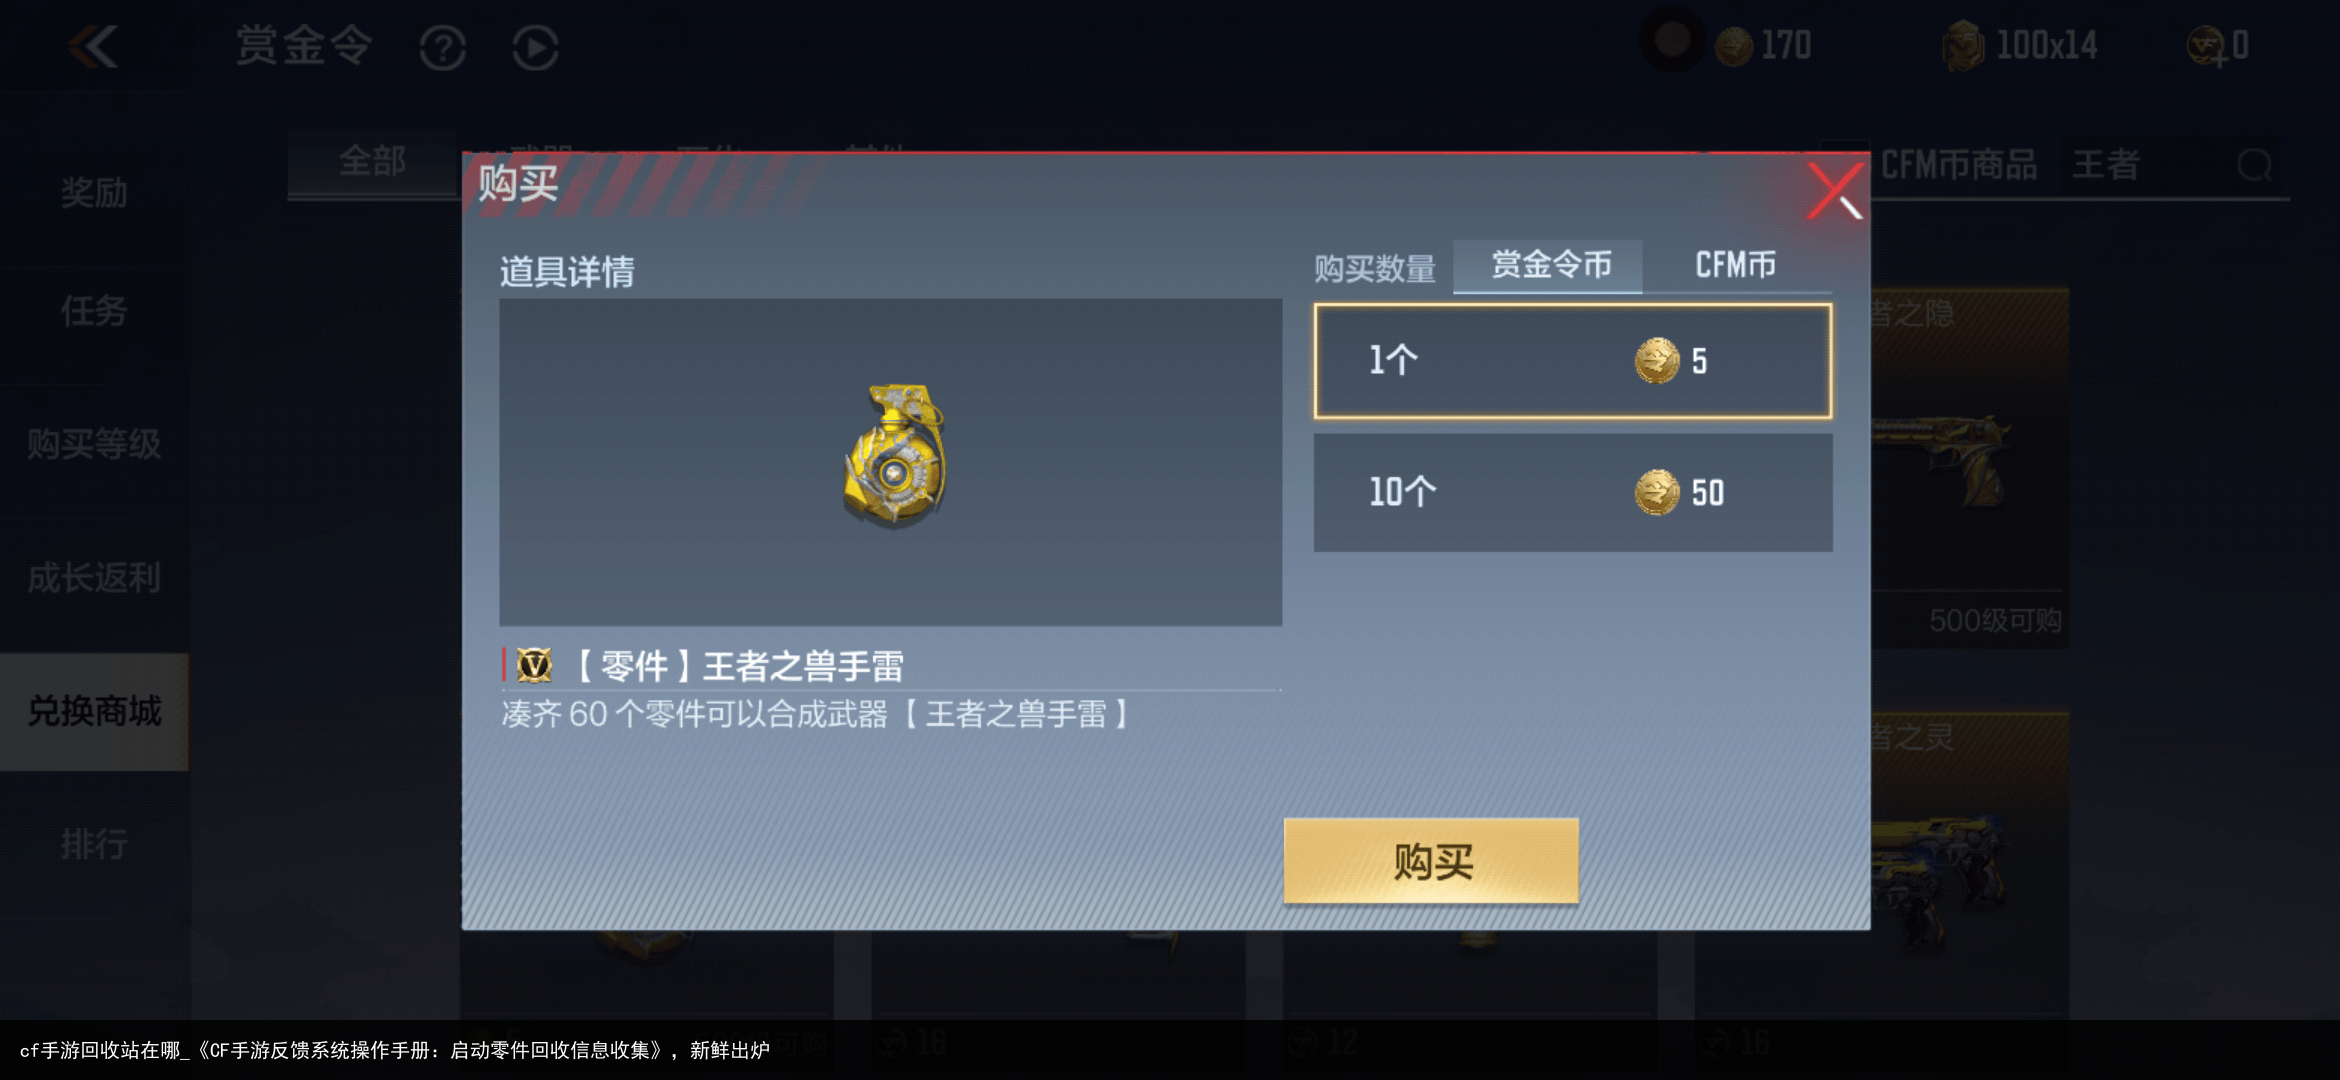Go to 奖励 in the sidebar
This screenshot has width=2340, height=1080.
coord(94,192)
